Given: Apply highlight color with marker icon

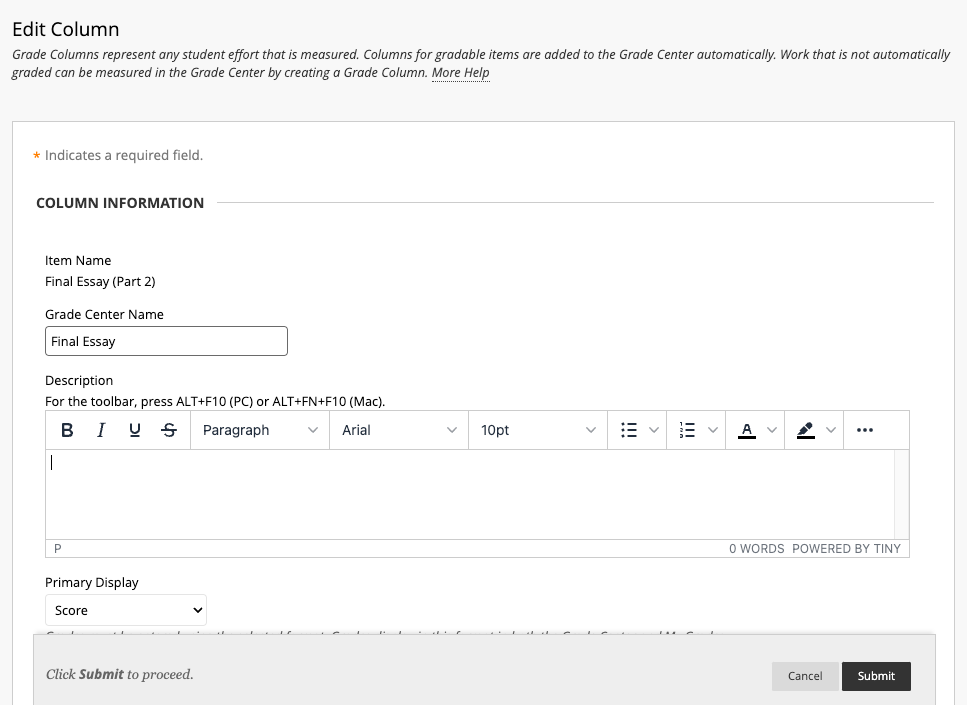Looking at the screenshot, I should tap(805, 430).
